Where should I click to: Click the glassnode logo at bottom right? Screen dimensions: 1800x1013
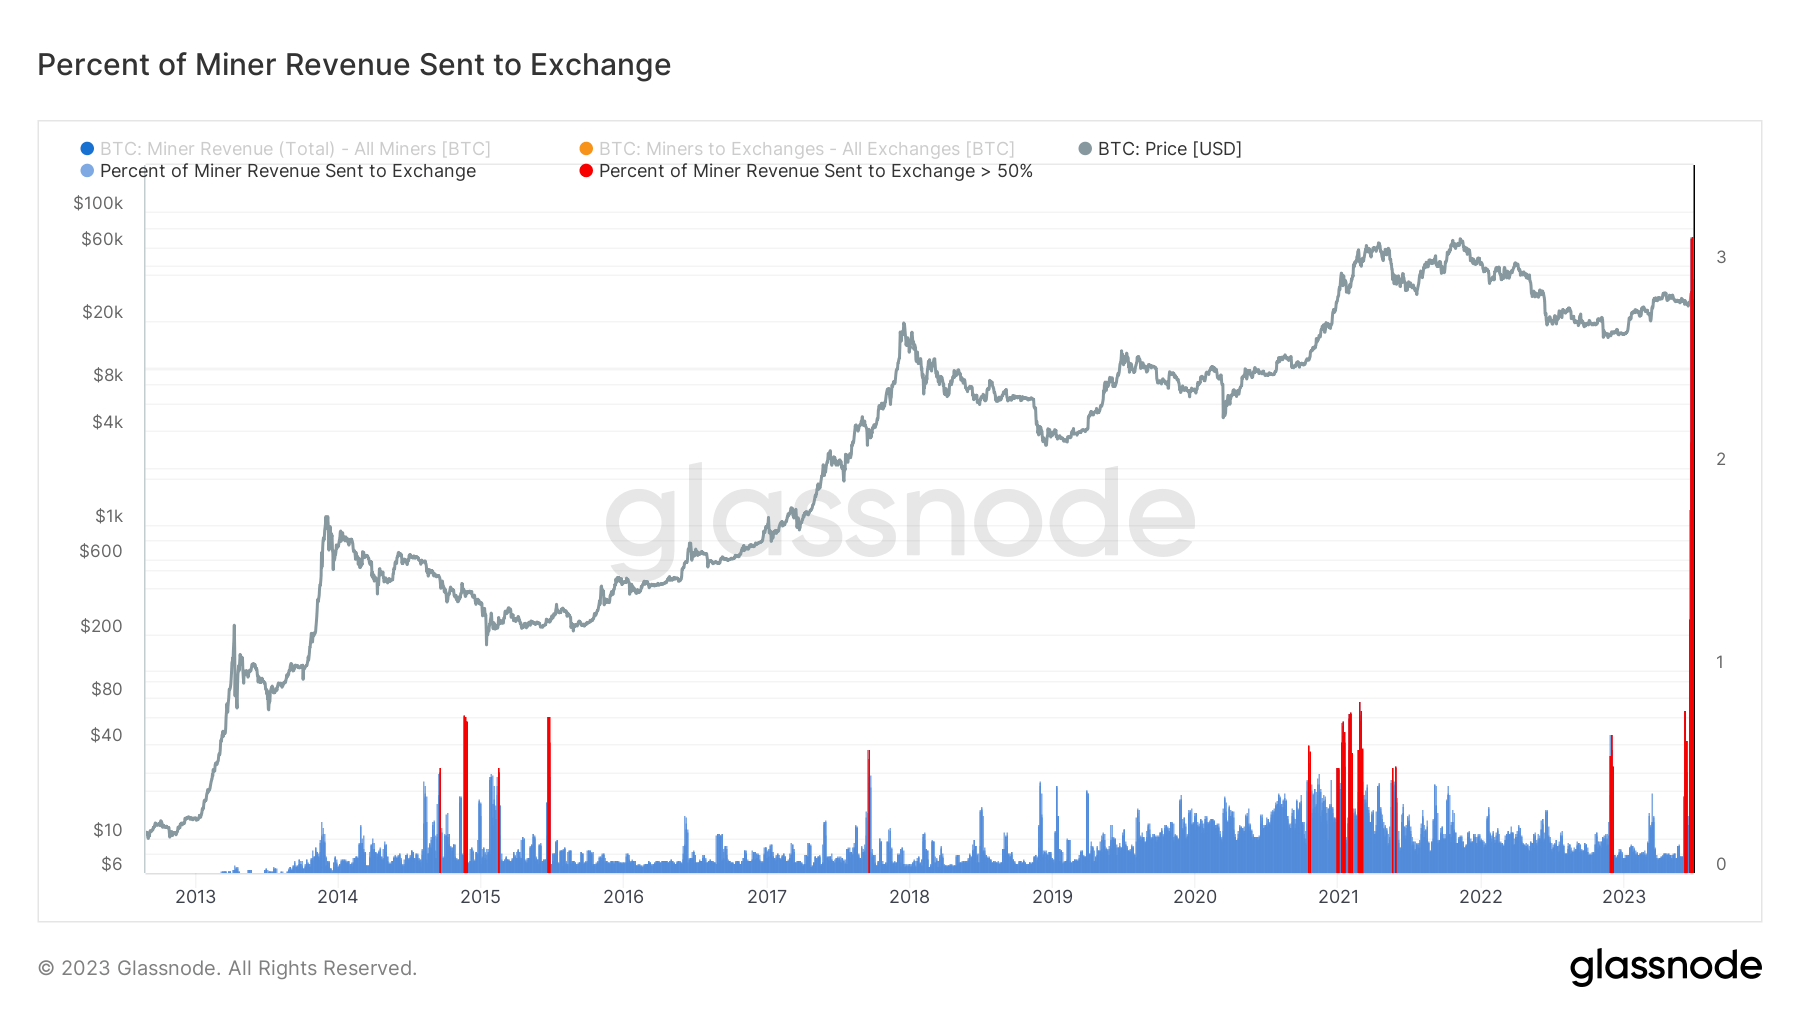1665,967
